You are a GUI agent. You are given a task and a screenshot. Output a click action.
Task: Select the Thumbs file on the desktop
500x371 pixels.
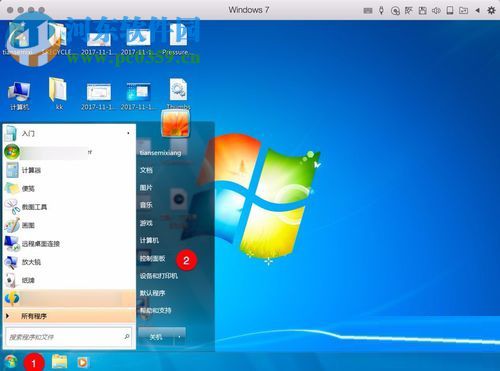(x=178, y=94)
